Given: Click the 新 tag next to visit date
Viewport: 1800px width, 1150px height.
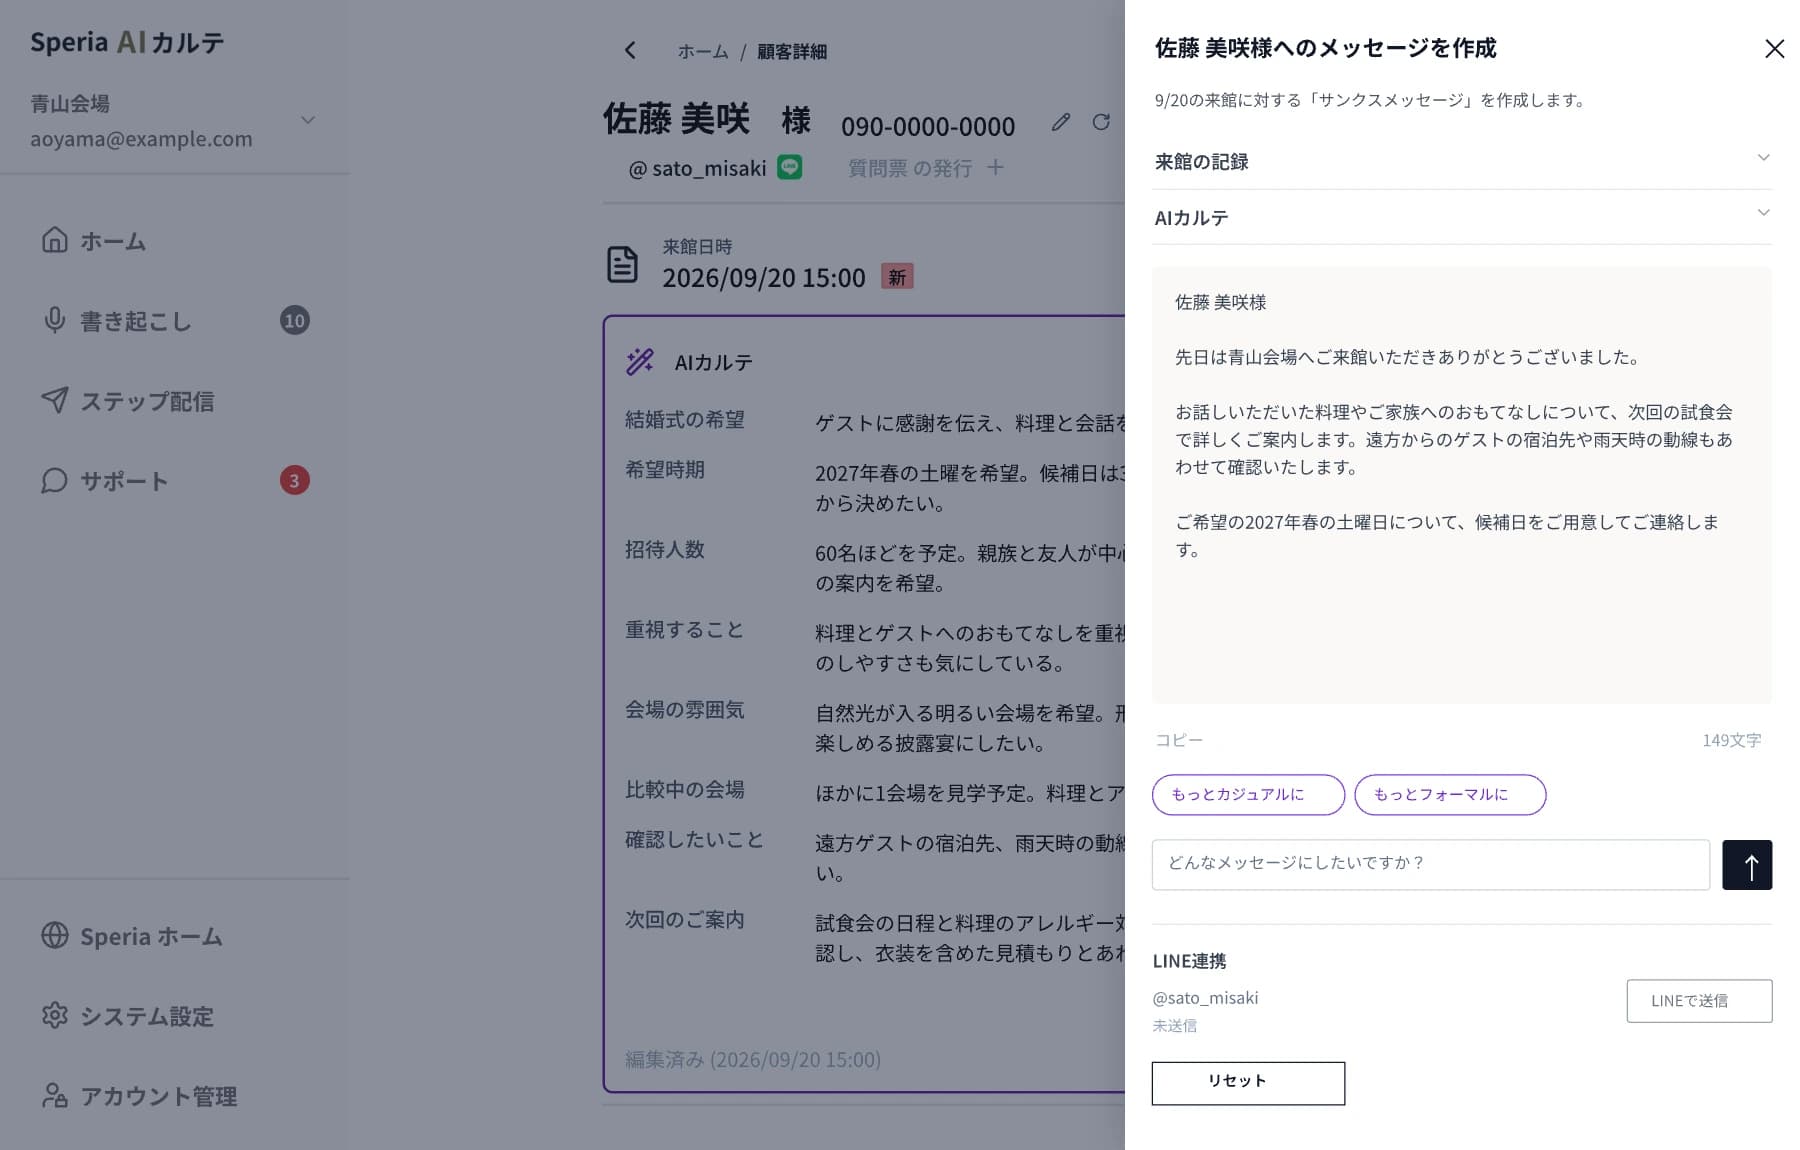Looking at the screenshot, I should (x=897, y=277).
